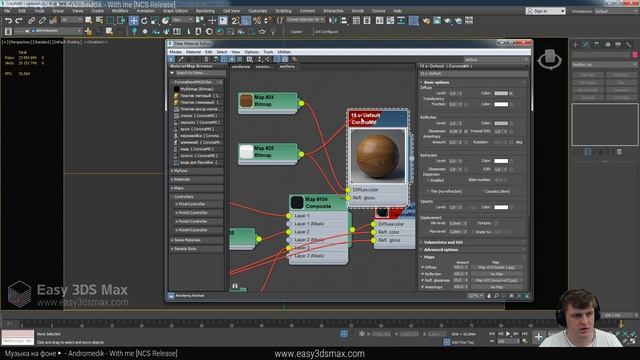Open the Modes menu in Material Editor

175,52
